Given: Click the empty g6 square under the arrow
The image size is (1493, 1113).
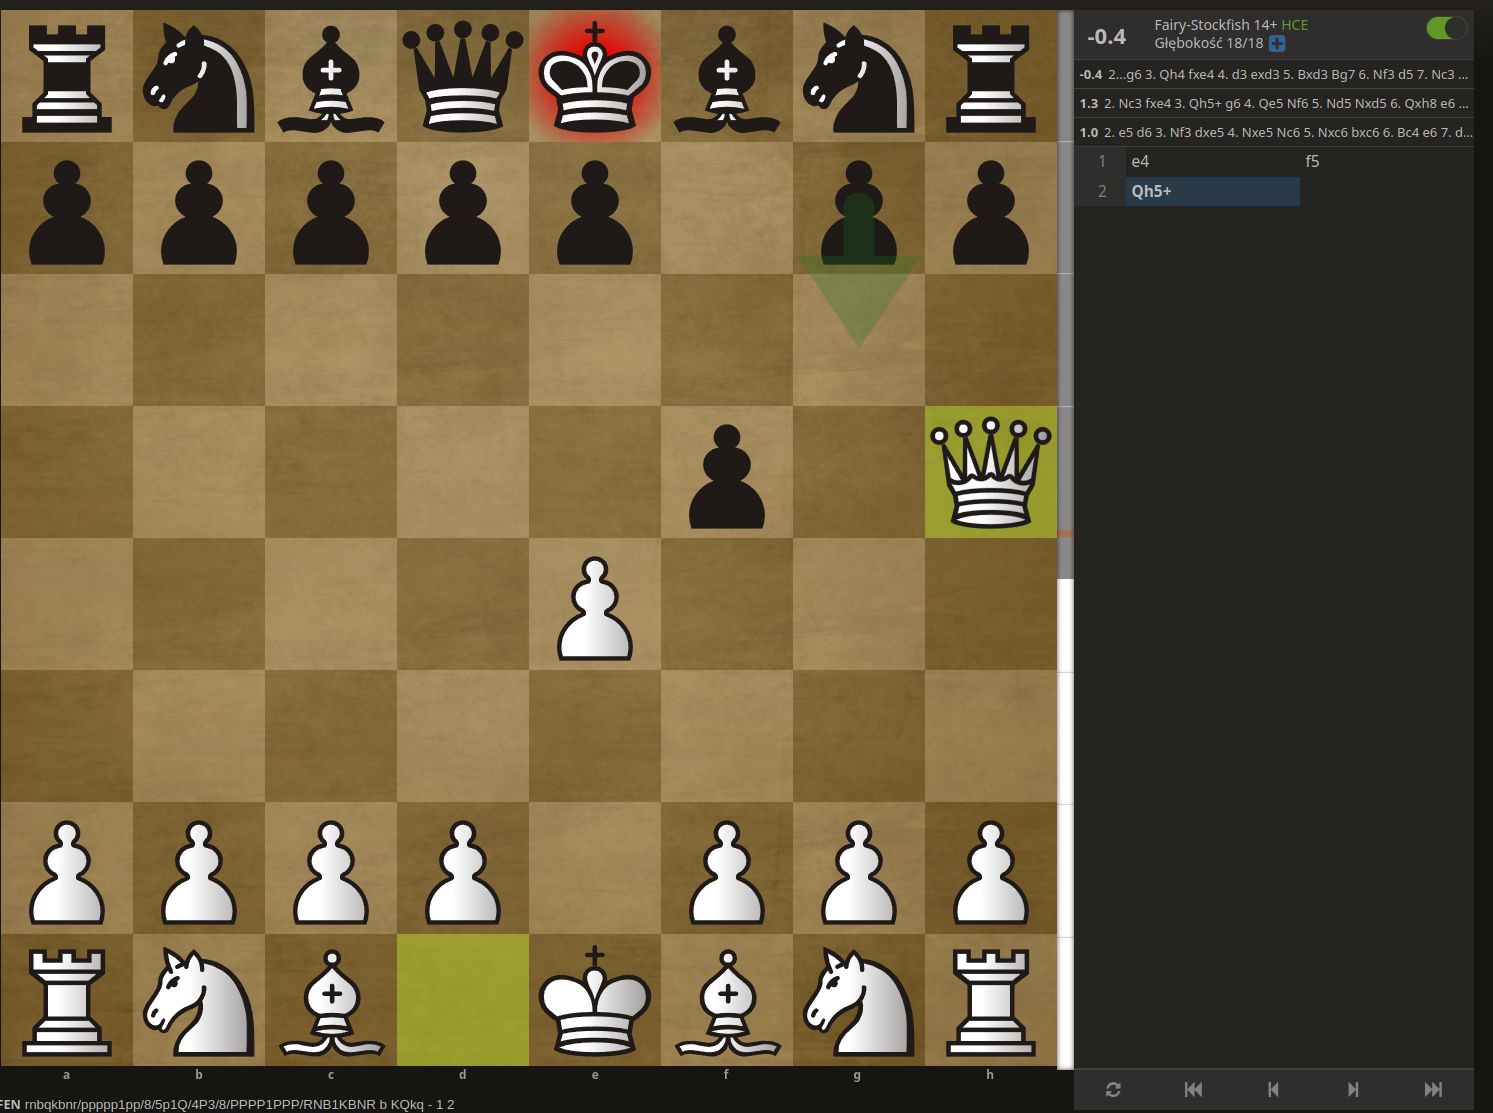Looking at the screenshot, I should (859, 340).
